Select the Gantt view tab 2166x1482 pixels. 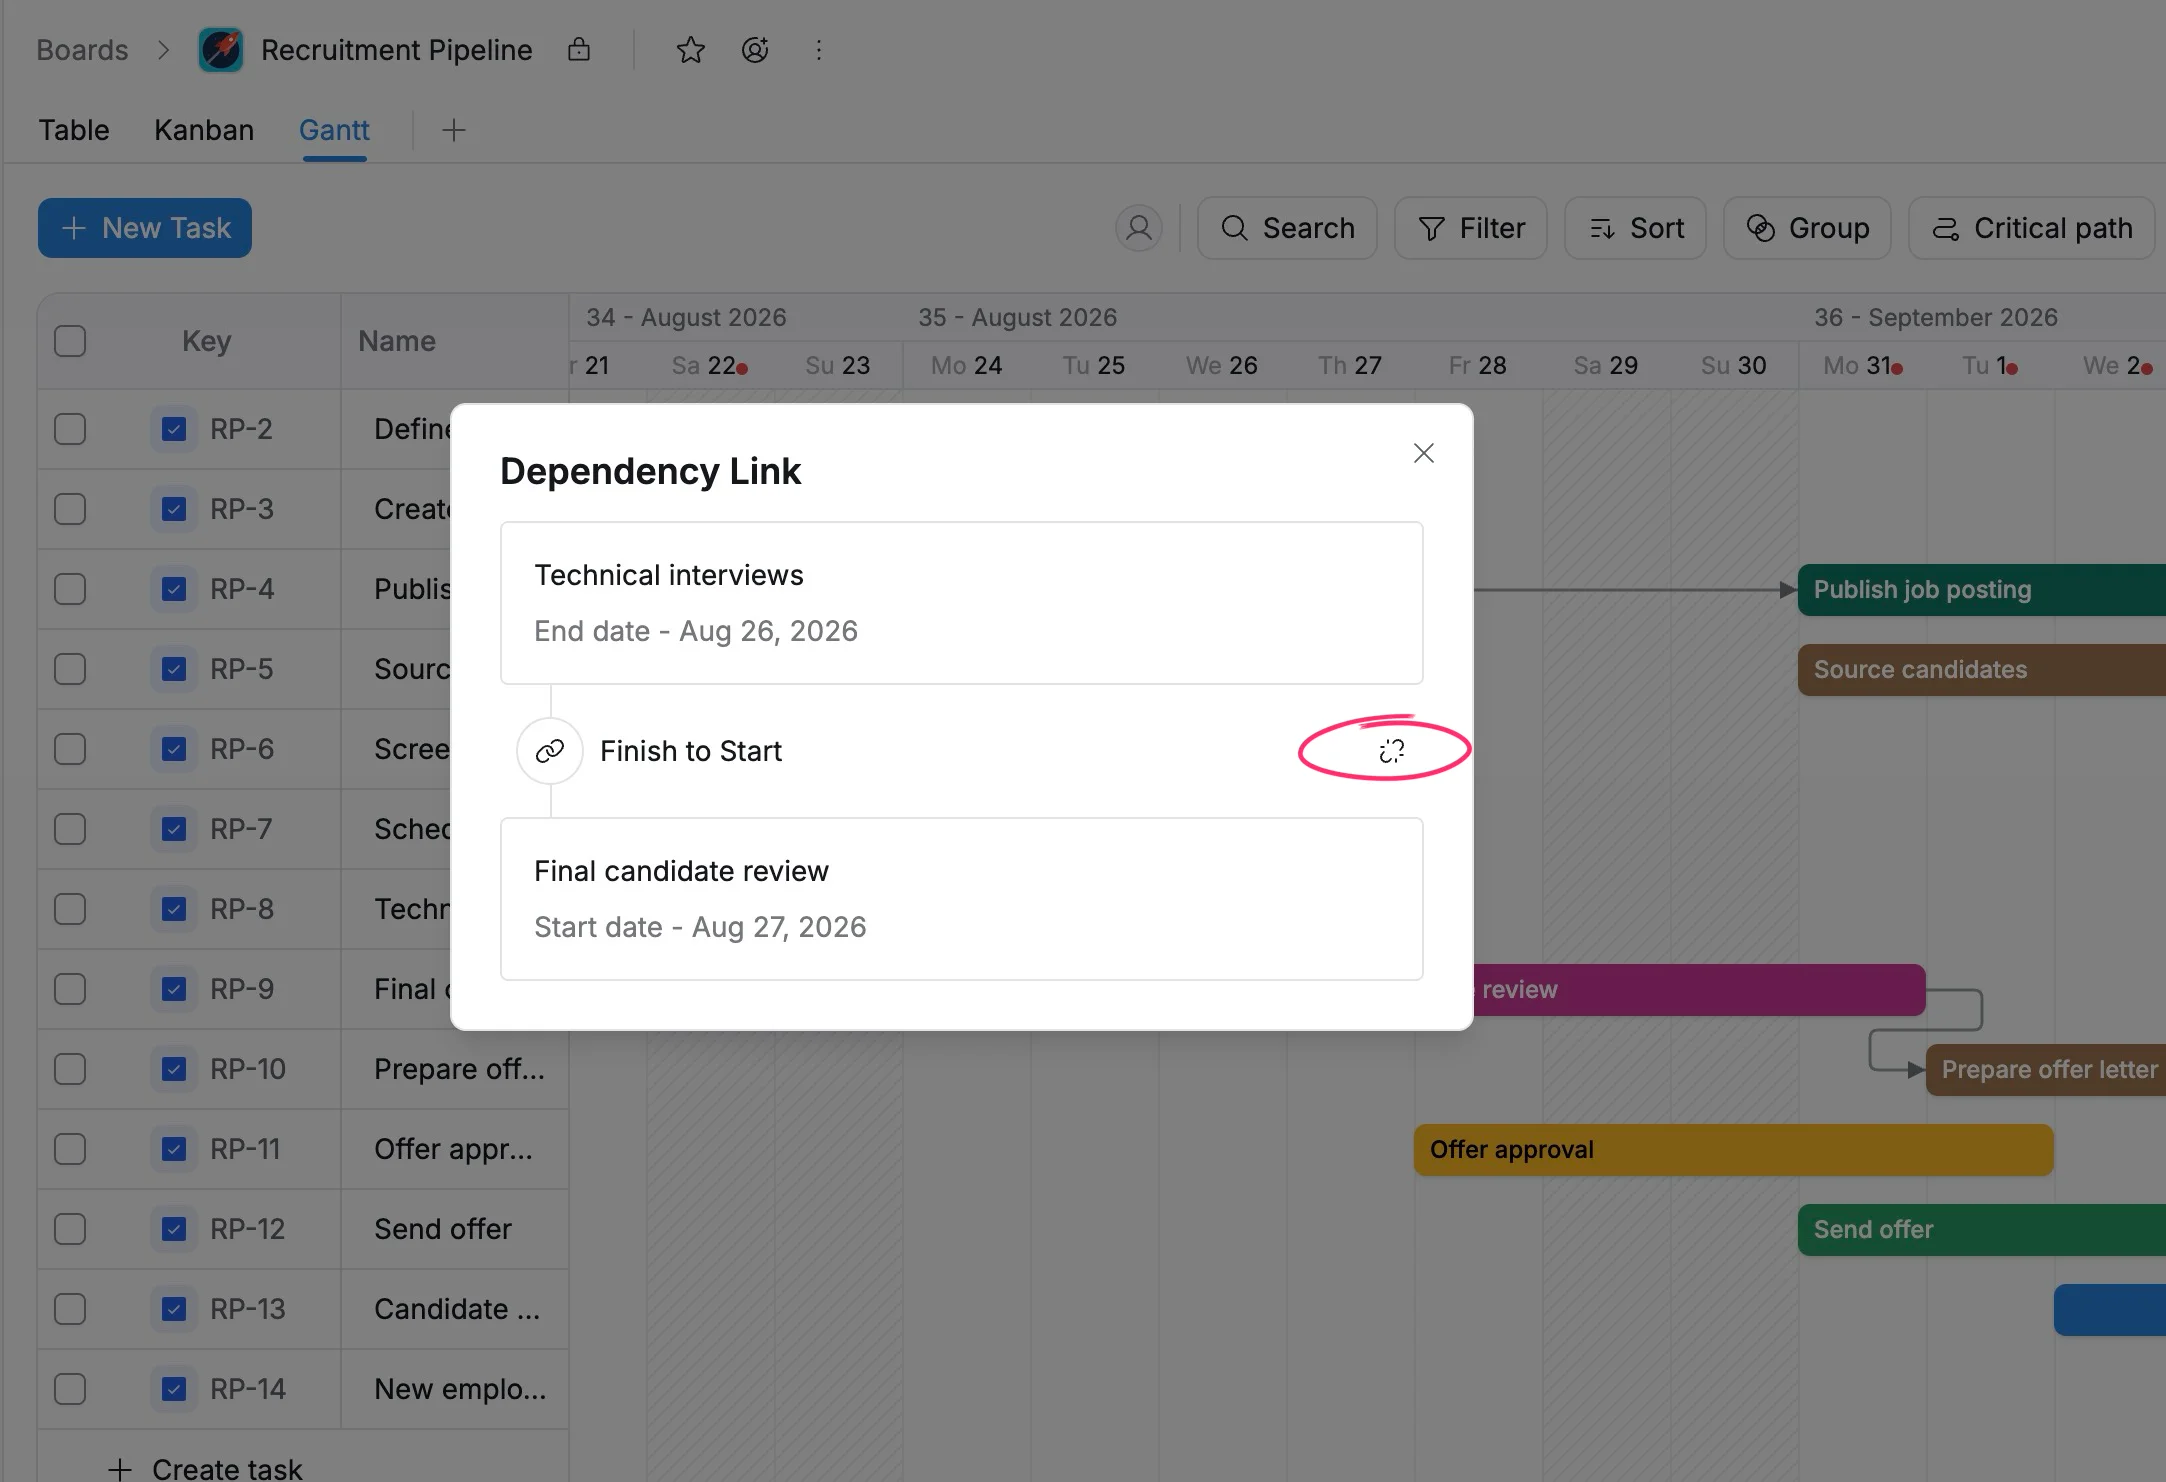click(334, 130)
